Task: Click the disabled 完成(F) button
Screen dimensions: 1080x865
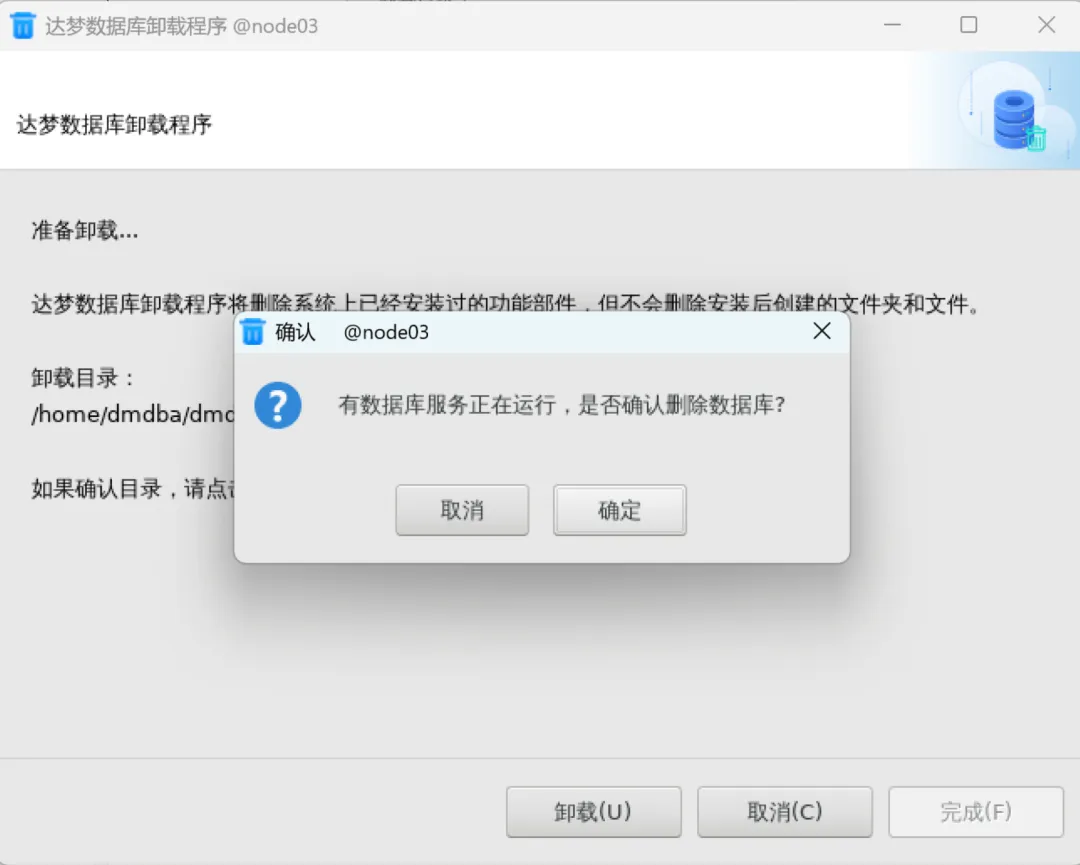Action: point(976,812)
